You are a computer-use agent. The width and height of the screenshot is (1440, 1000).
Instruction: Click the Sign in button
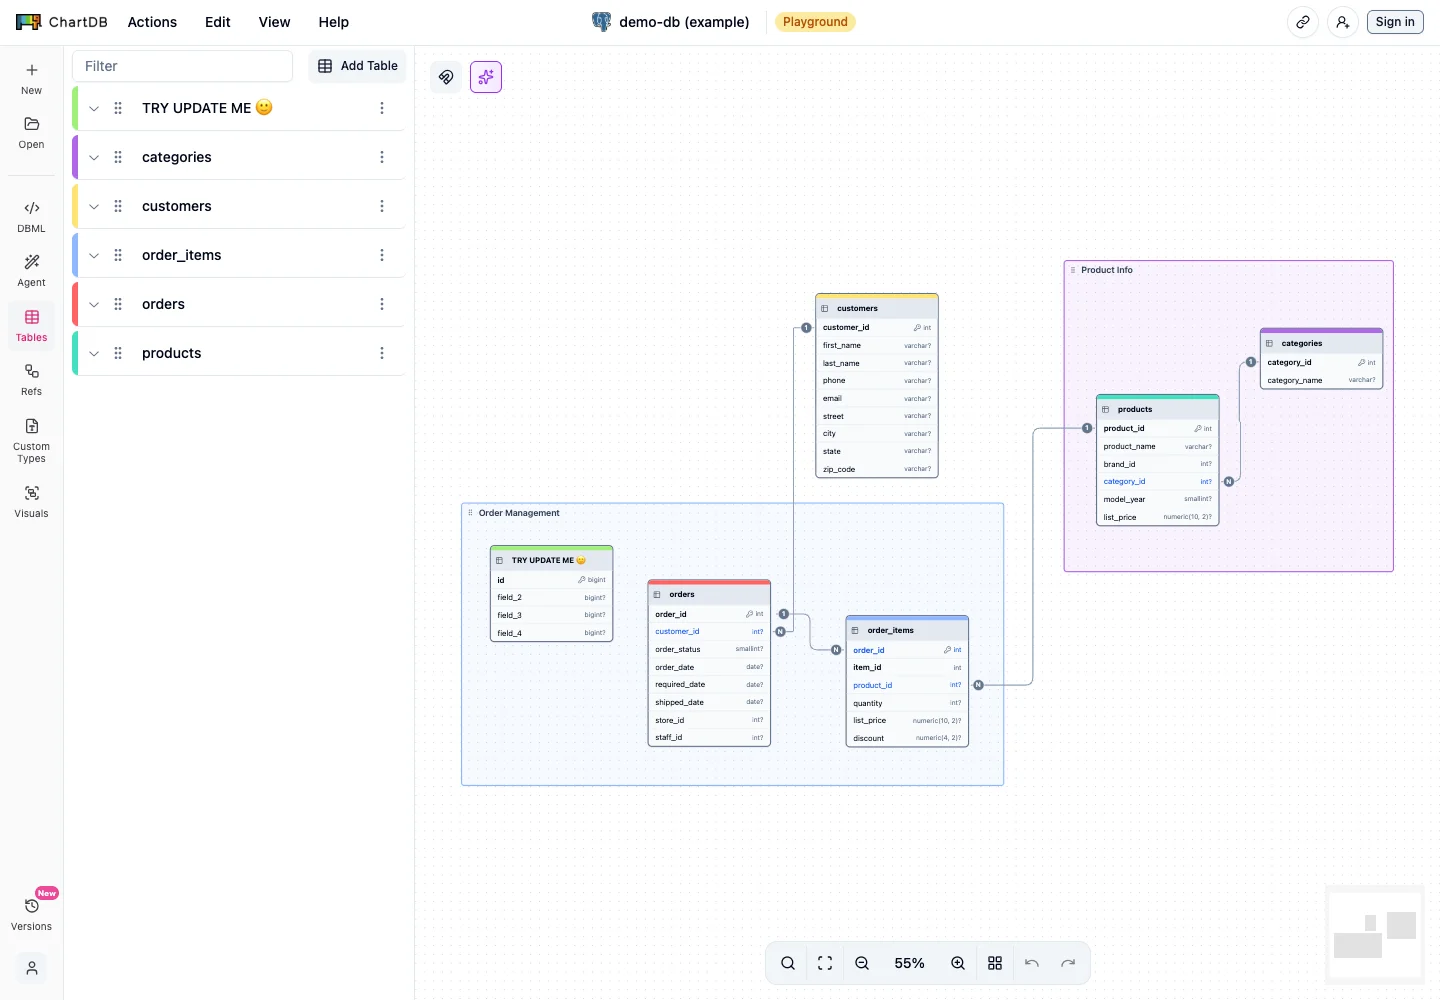click(x=1395, y=22)
